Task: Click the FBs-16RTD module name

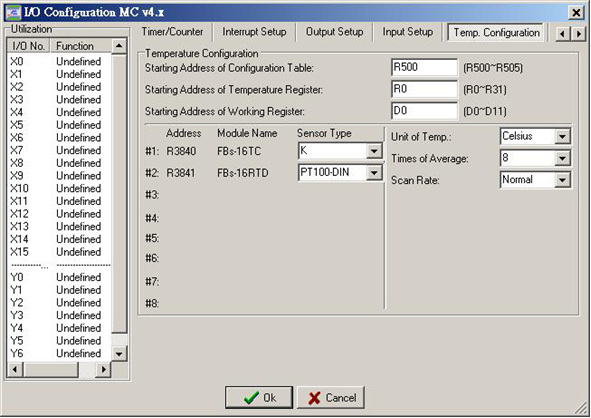Action: (243, 173)
